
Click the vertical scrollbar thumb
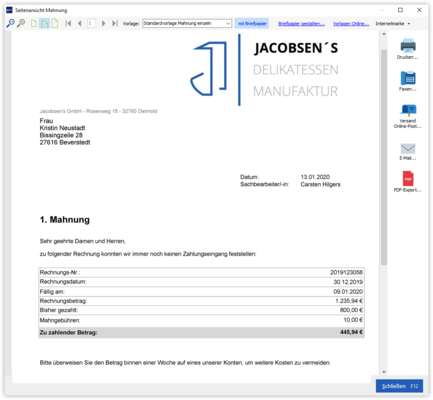pos(384,157)
